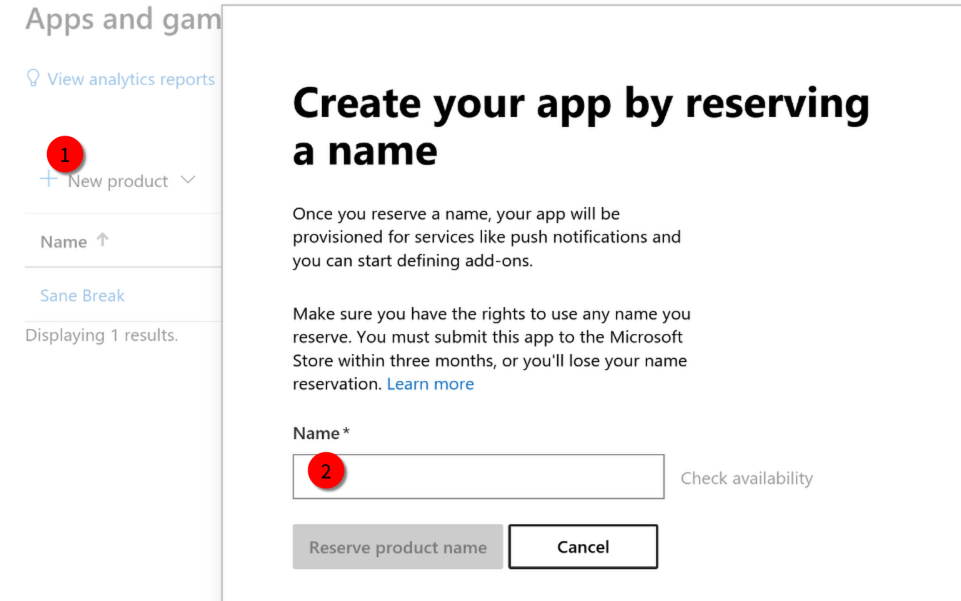Follow the Learn more link
The height and width of the screenshot is (601, 961).
[x=430, y=384]
